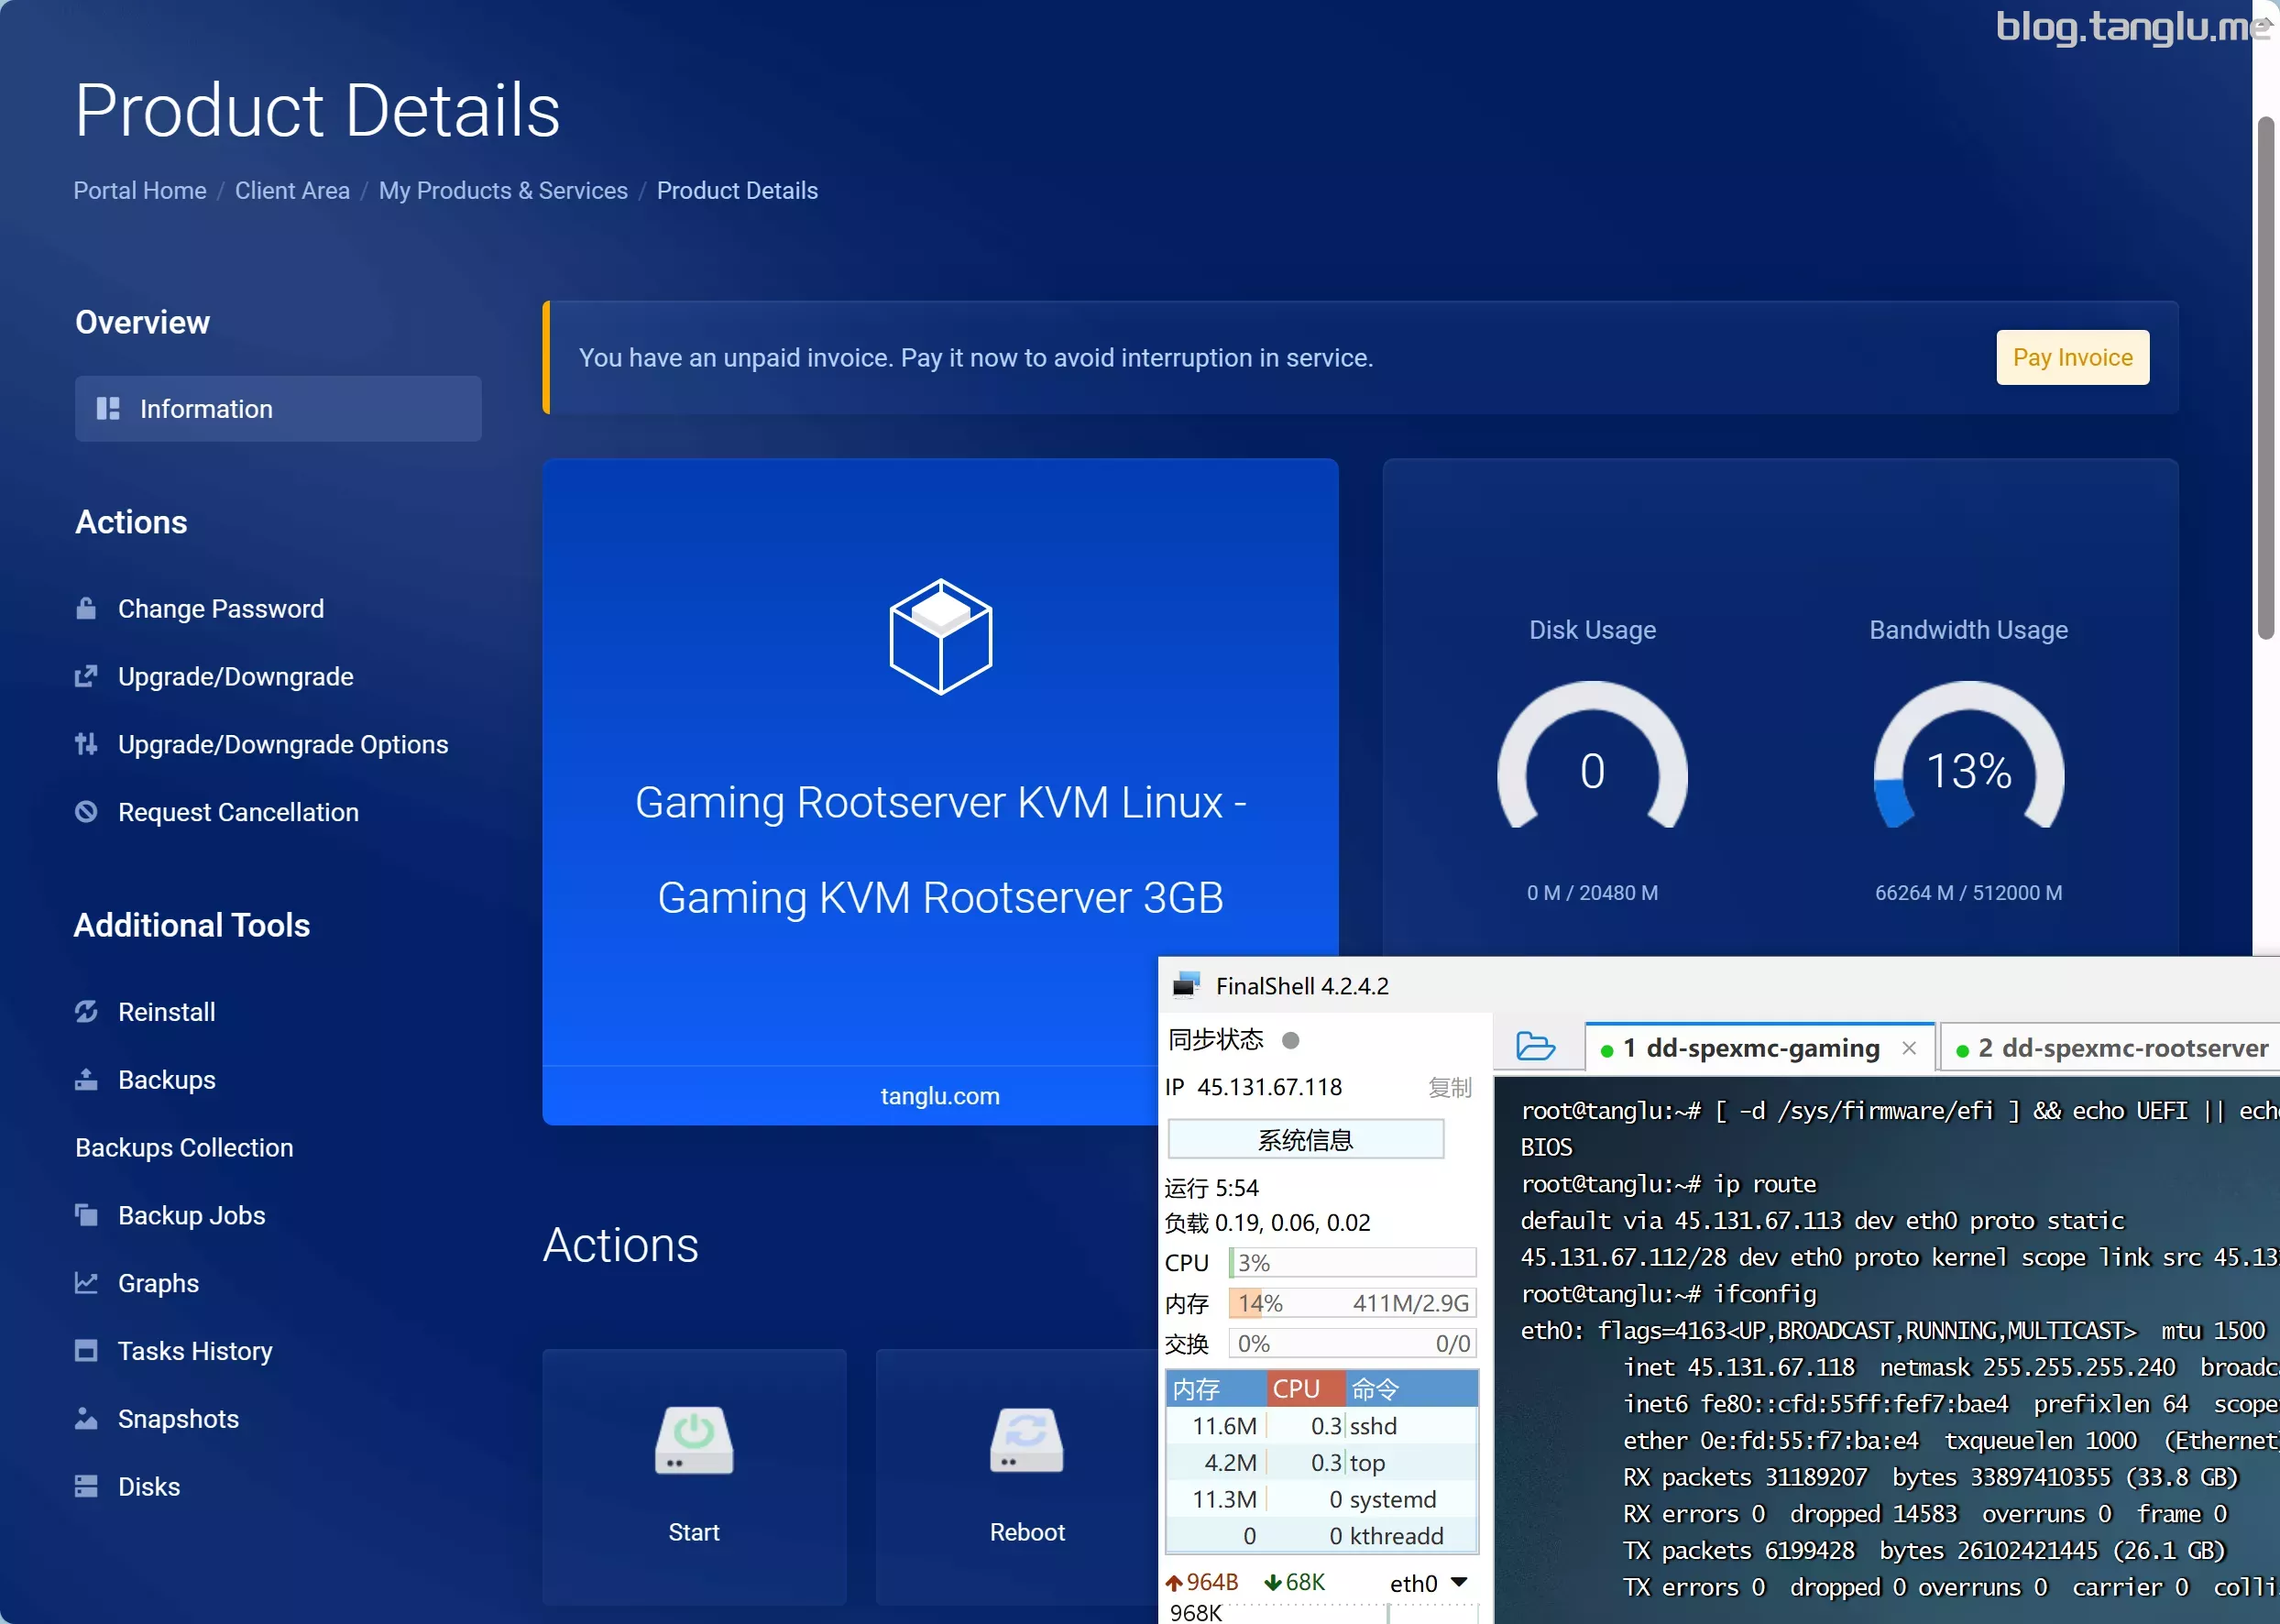The width and height of the screenshot is (2280, 1624).
Task: Expand the Change Password action
Action: tap(220, 609)
